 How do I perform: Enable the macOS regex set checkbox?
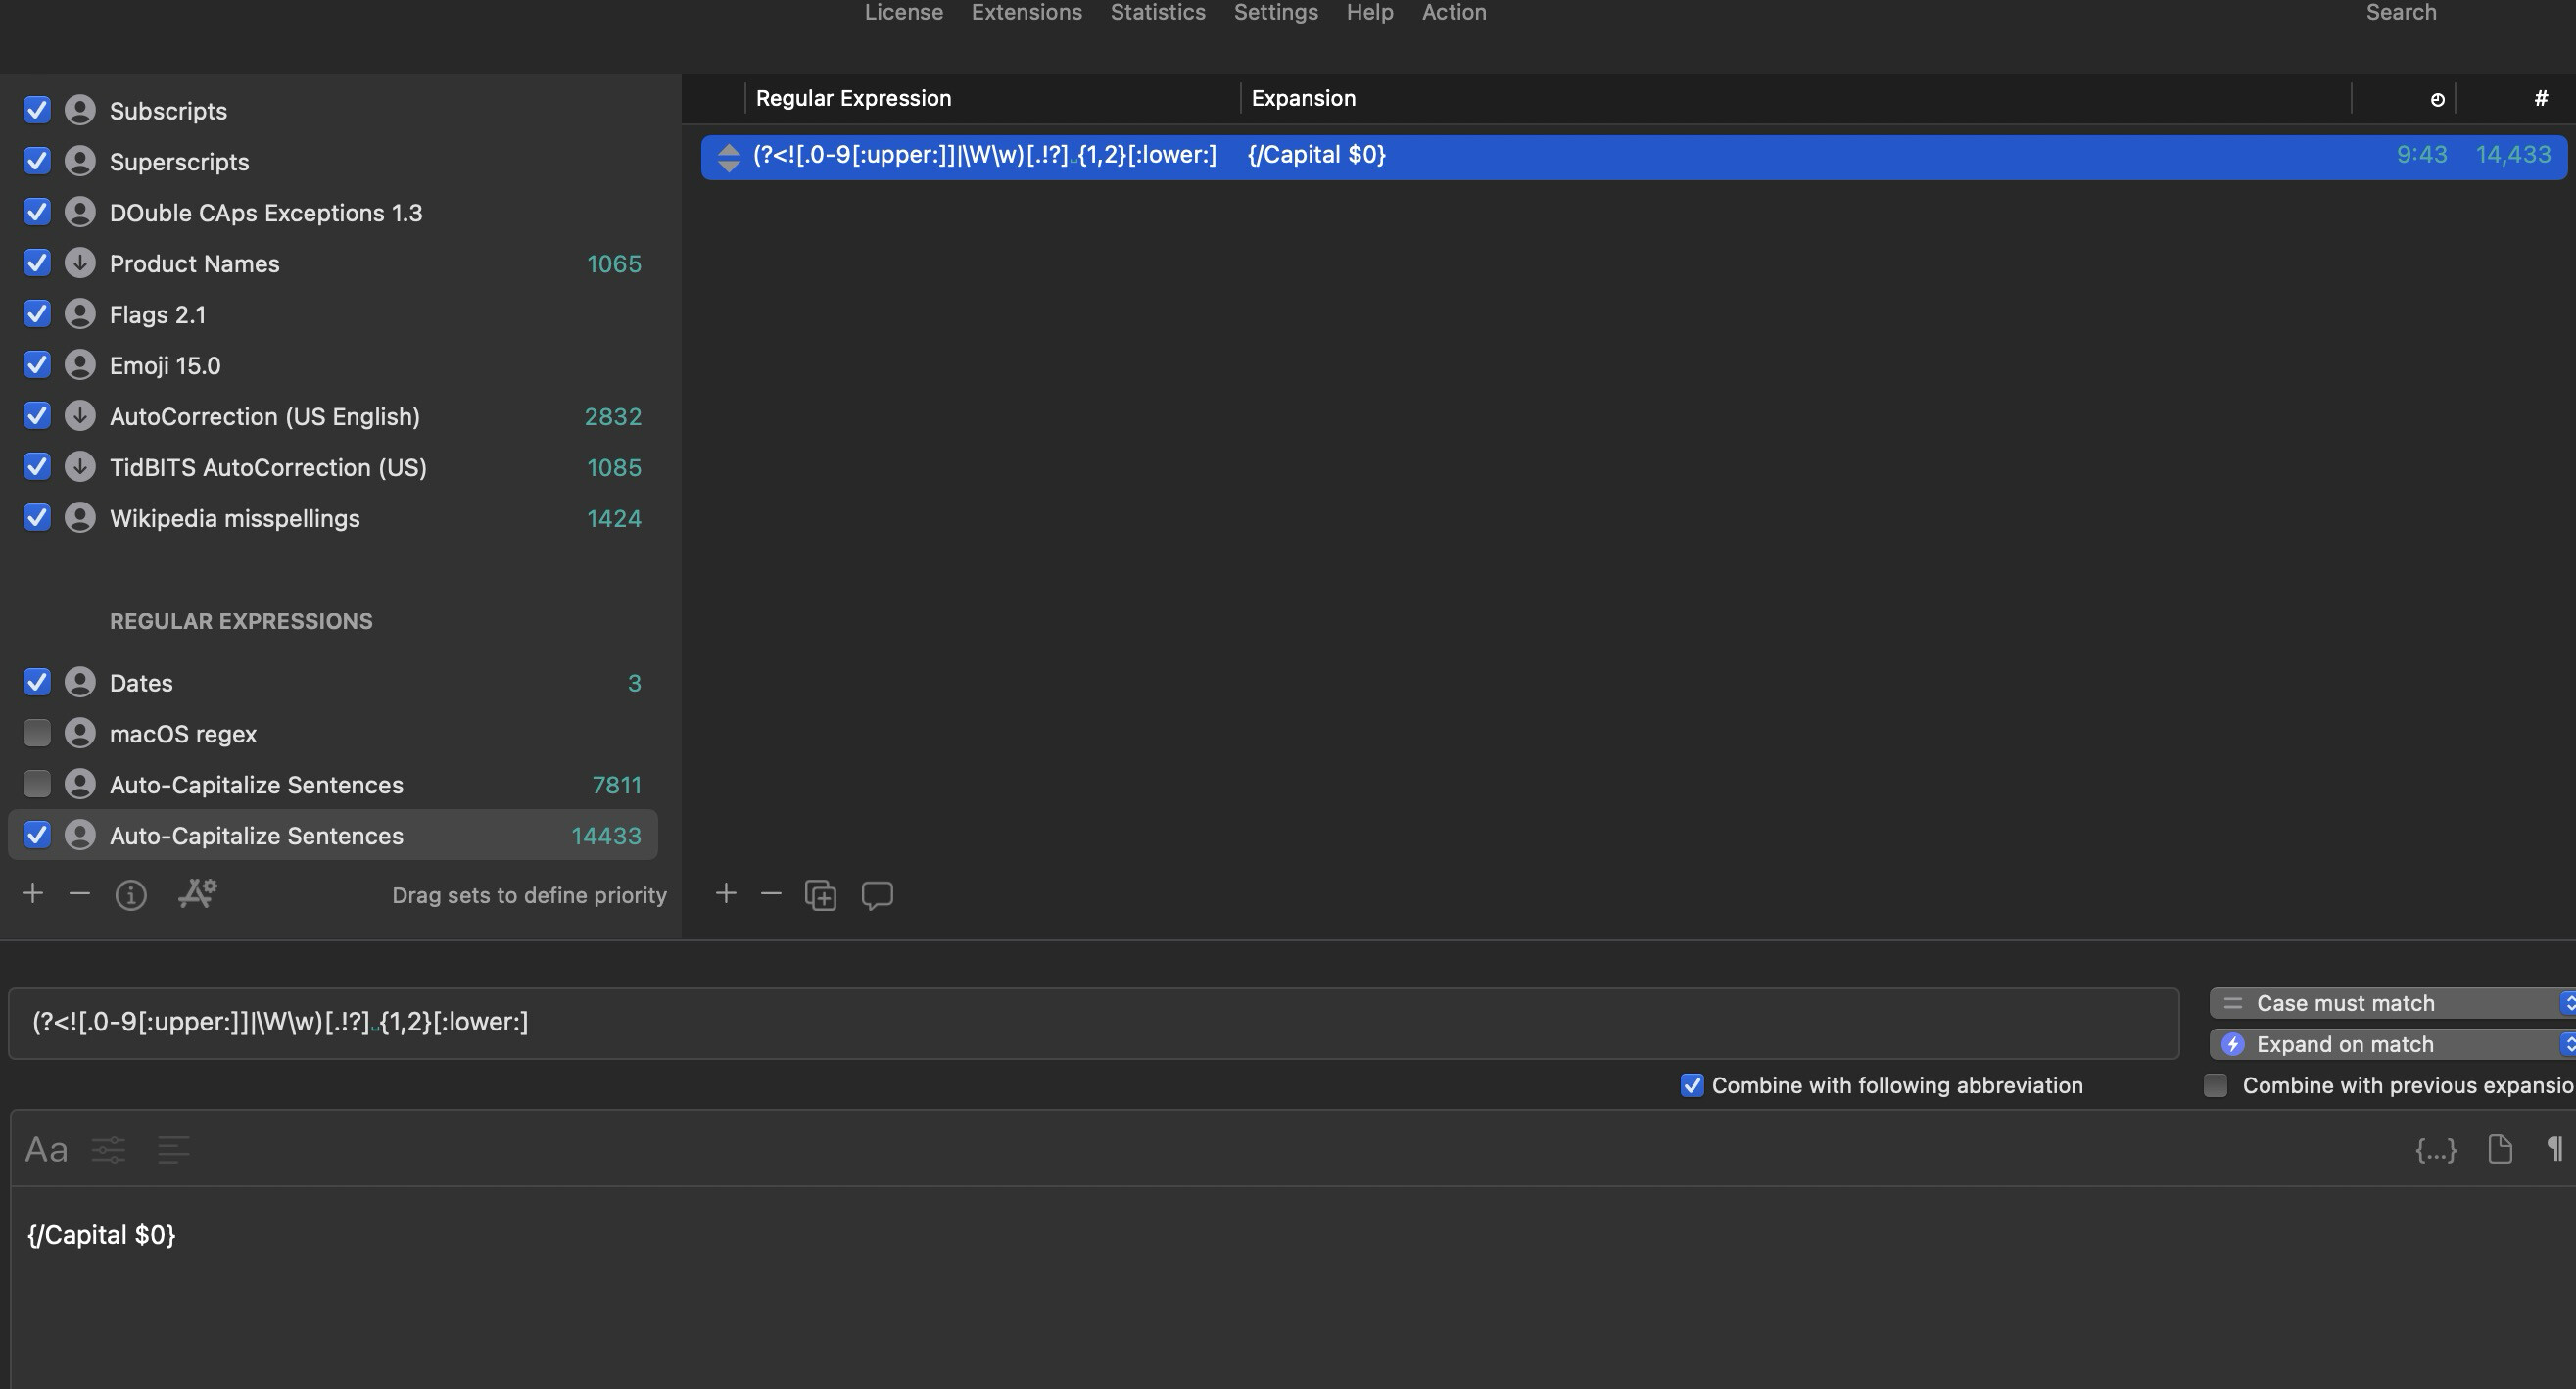click(37, 733)
